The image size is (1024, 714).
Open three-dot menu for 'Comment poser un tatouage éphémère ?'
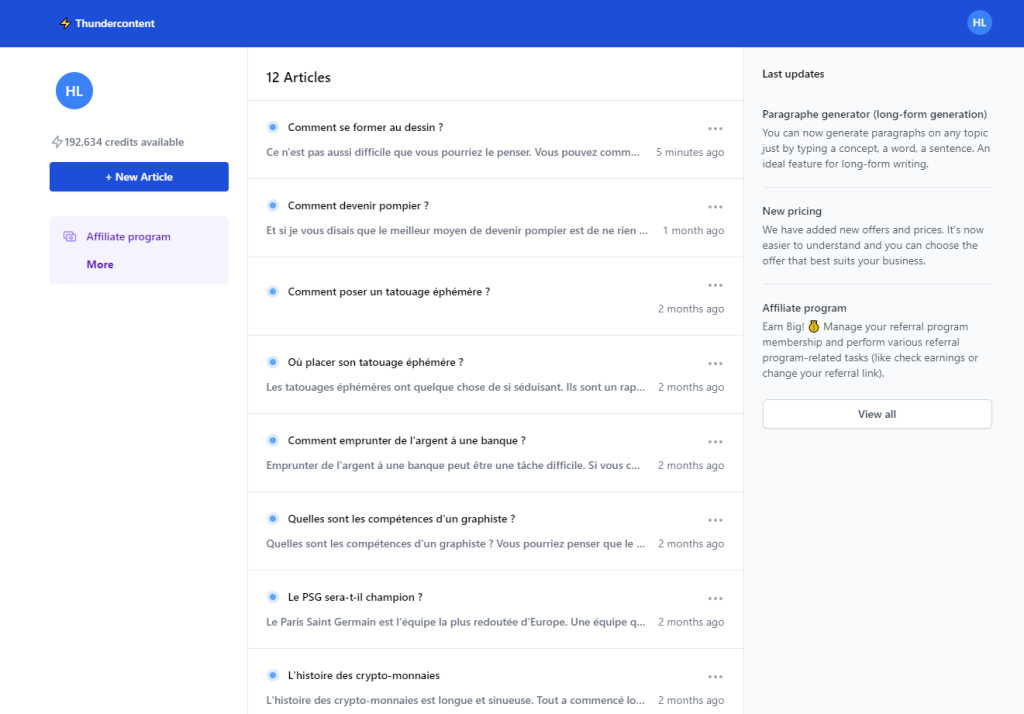(715, 285)
